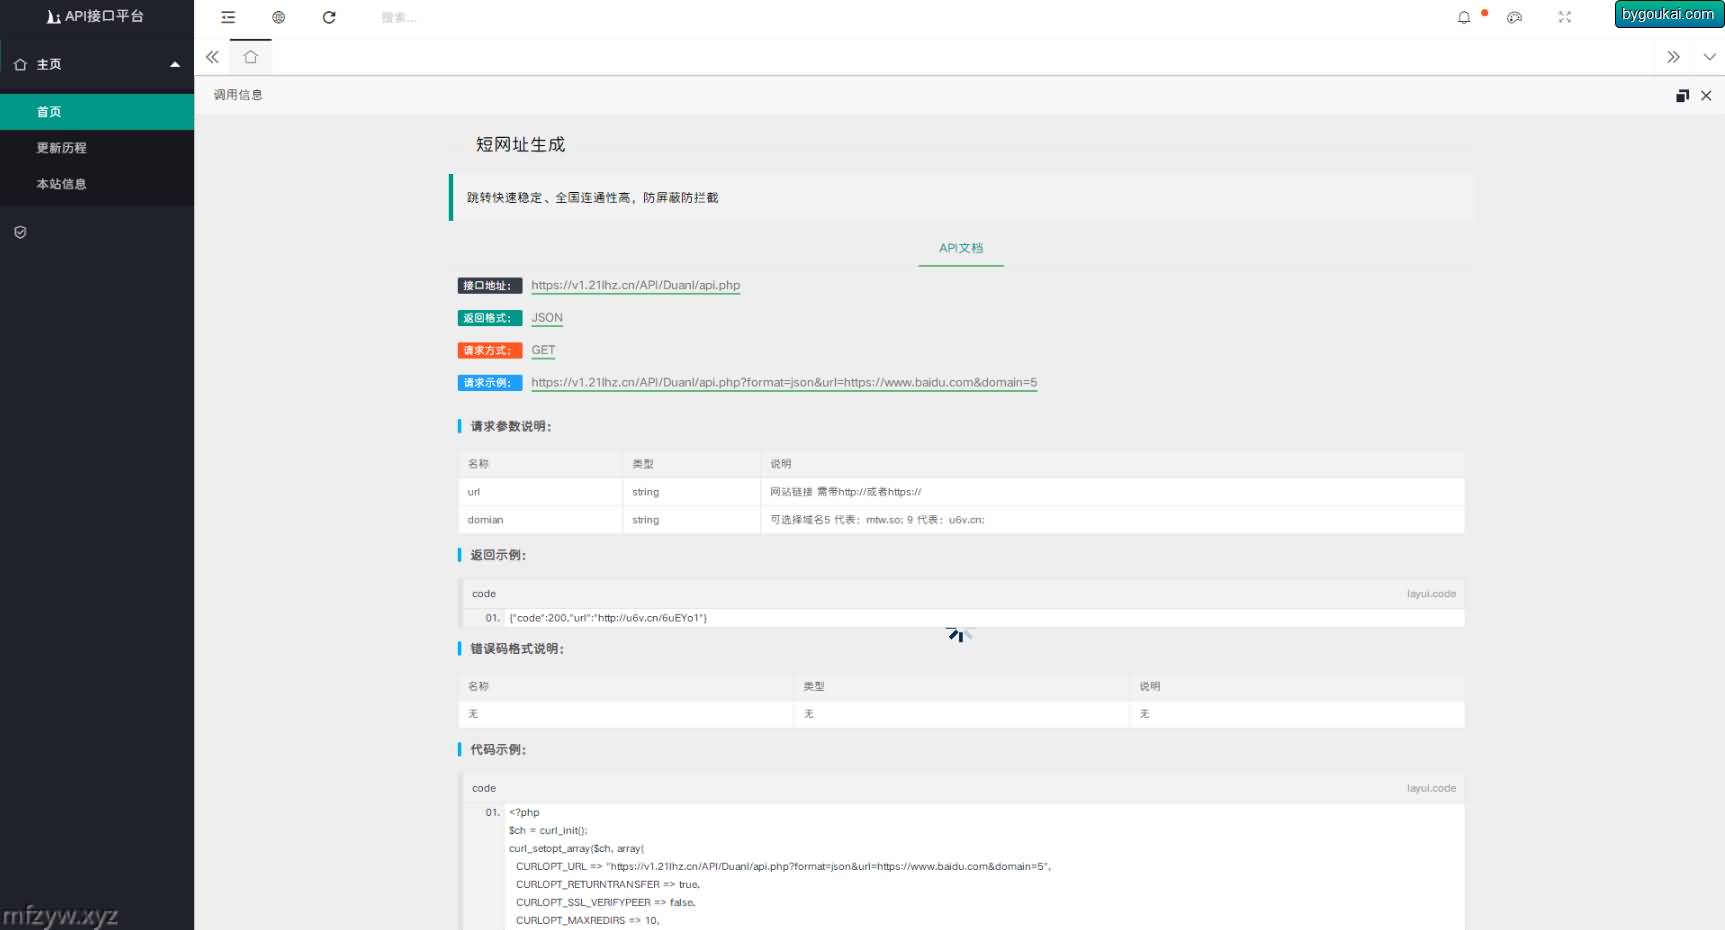Viewport: 1725px width, 930px height.
Task: Click the refresh page icon
Action: pyautogui.click(x=329, y=17)
